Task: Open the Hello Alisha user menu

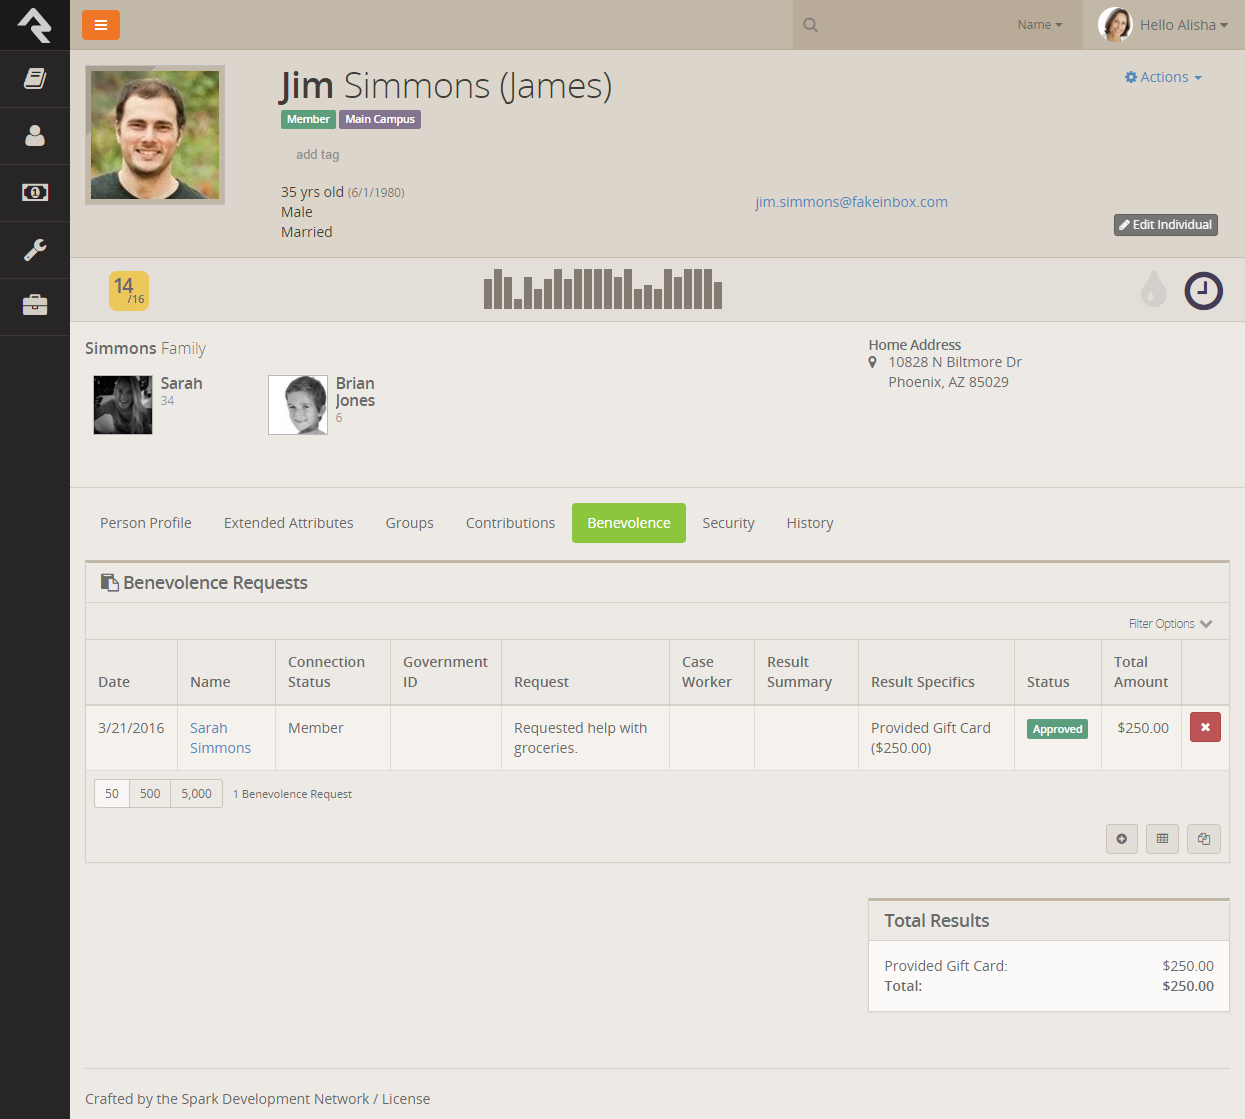Action: (1164, 25)
